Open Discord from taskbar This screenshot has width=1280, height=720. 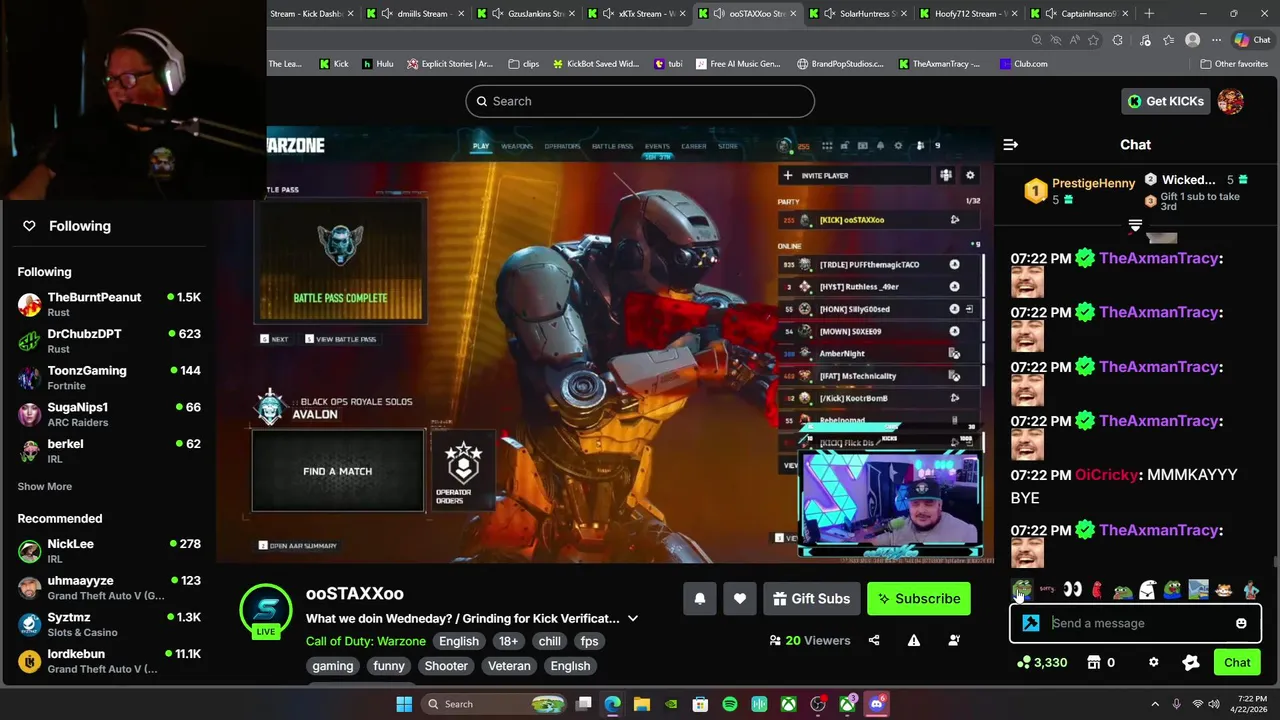[877, 704]
